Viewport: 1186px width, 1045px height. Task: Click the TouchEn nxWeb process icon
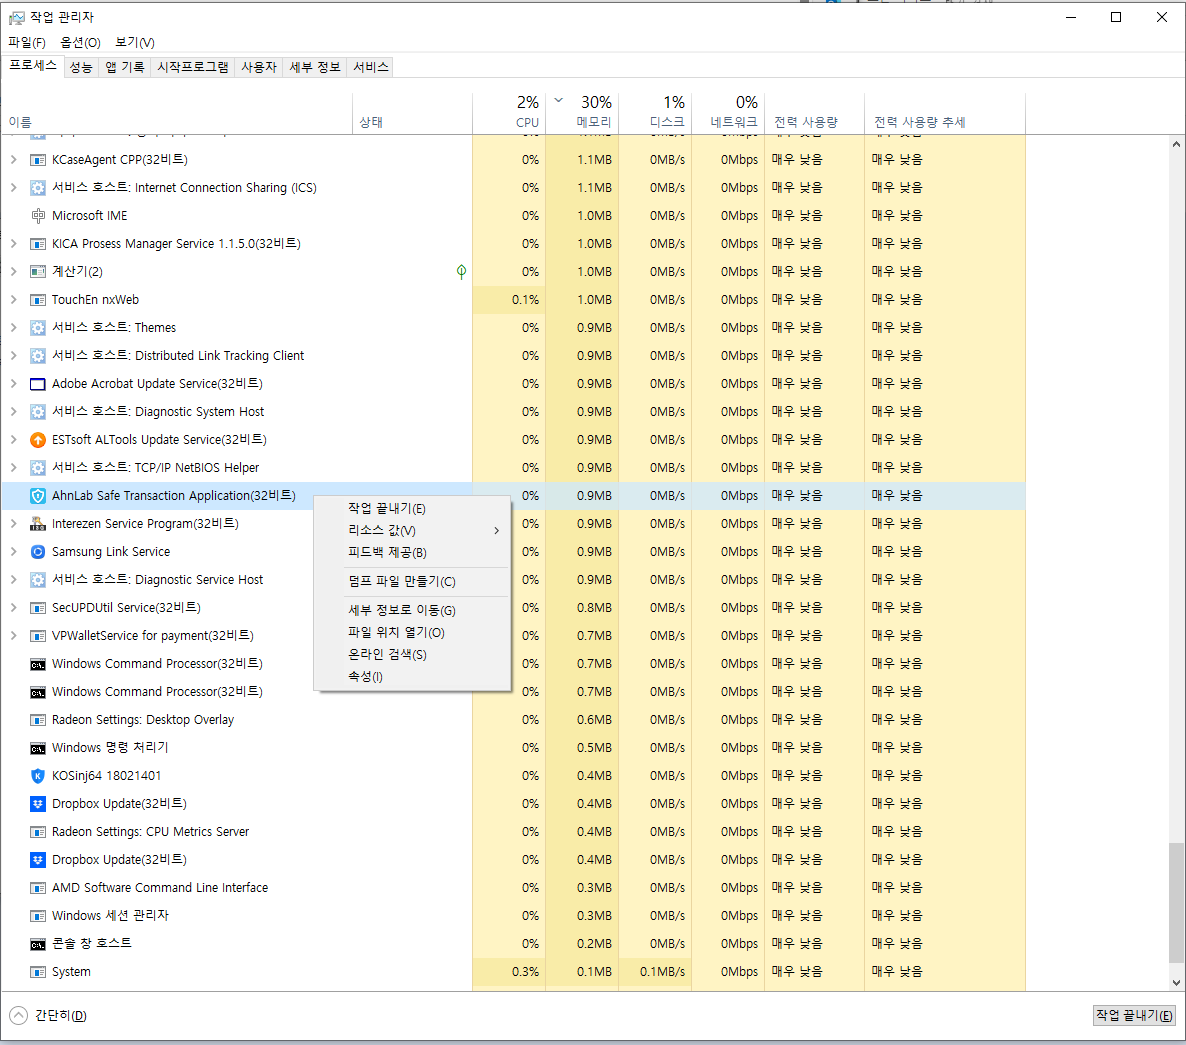coord(38,299)
